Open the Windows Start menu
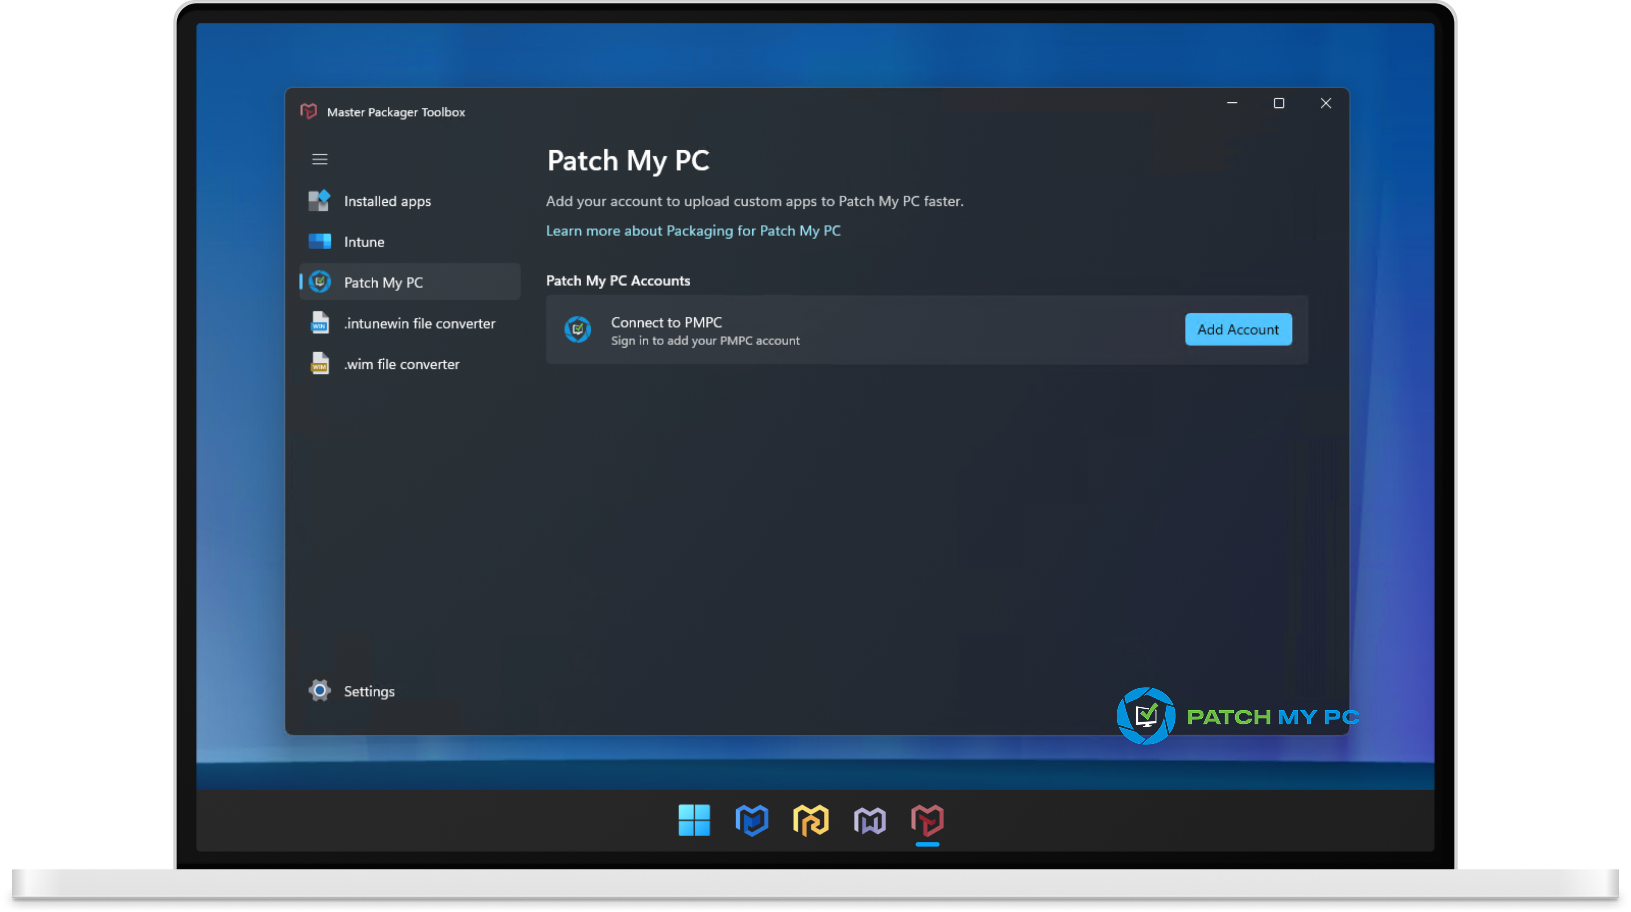This screenshot has width=1631, height=912. (x=694, y=820)
